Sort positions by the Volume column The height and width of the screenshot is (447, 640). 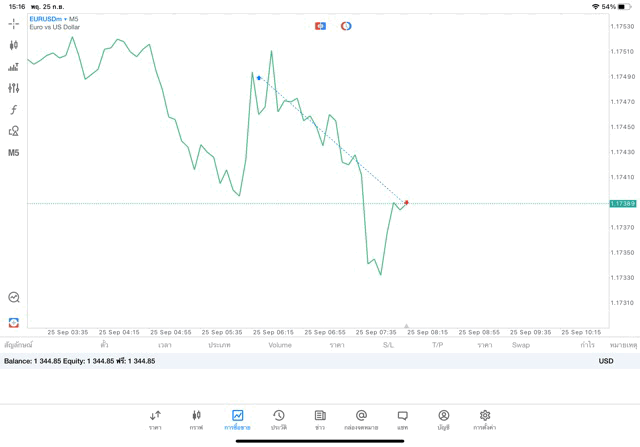[x=280, y=345]
